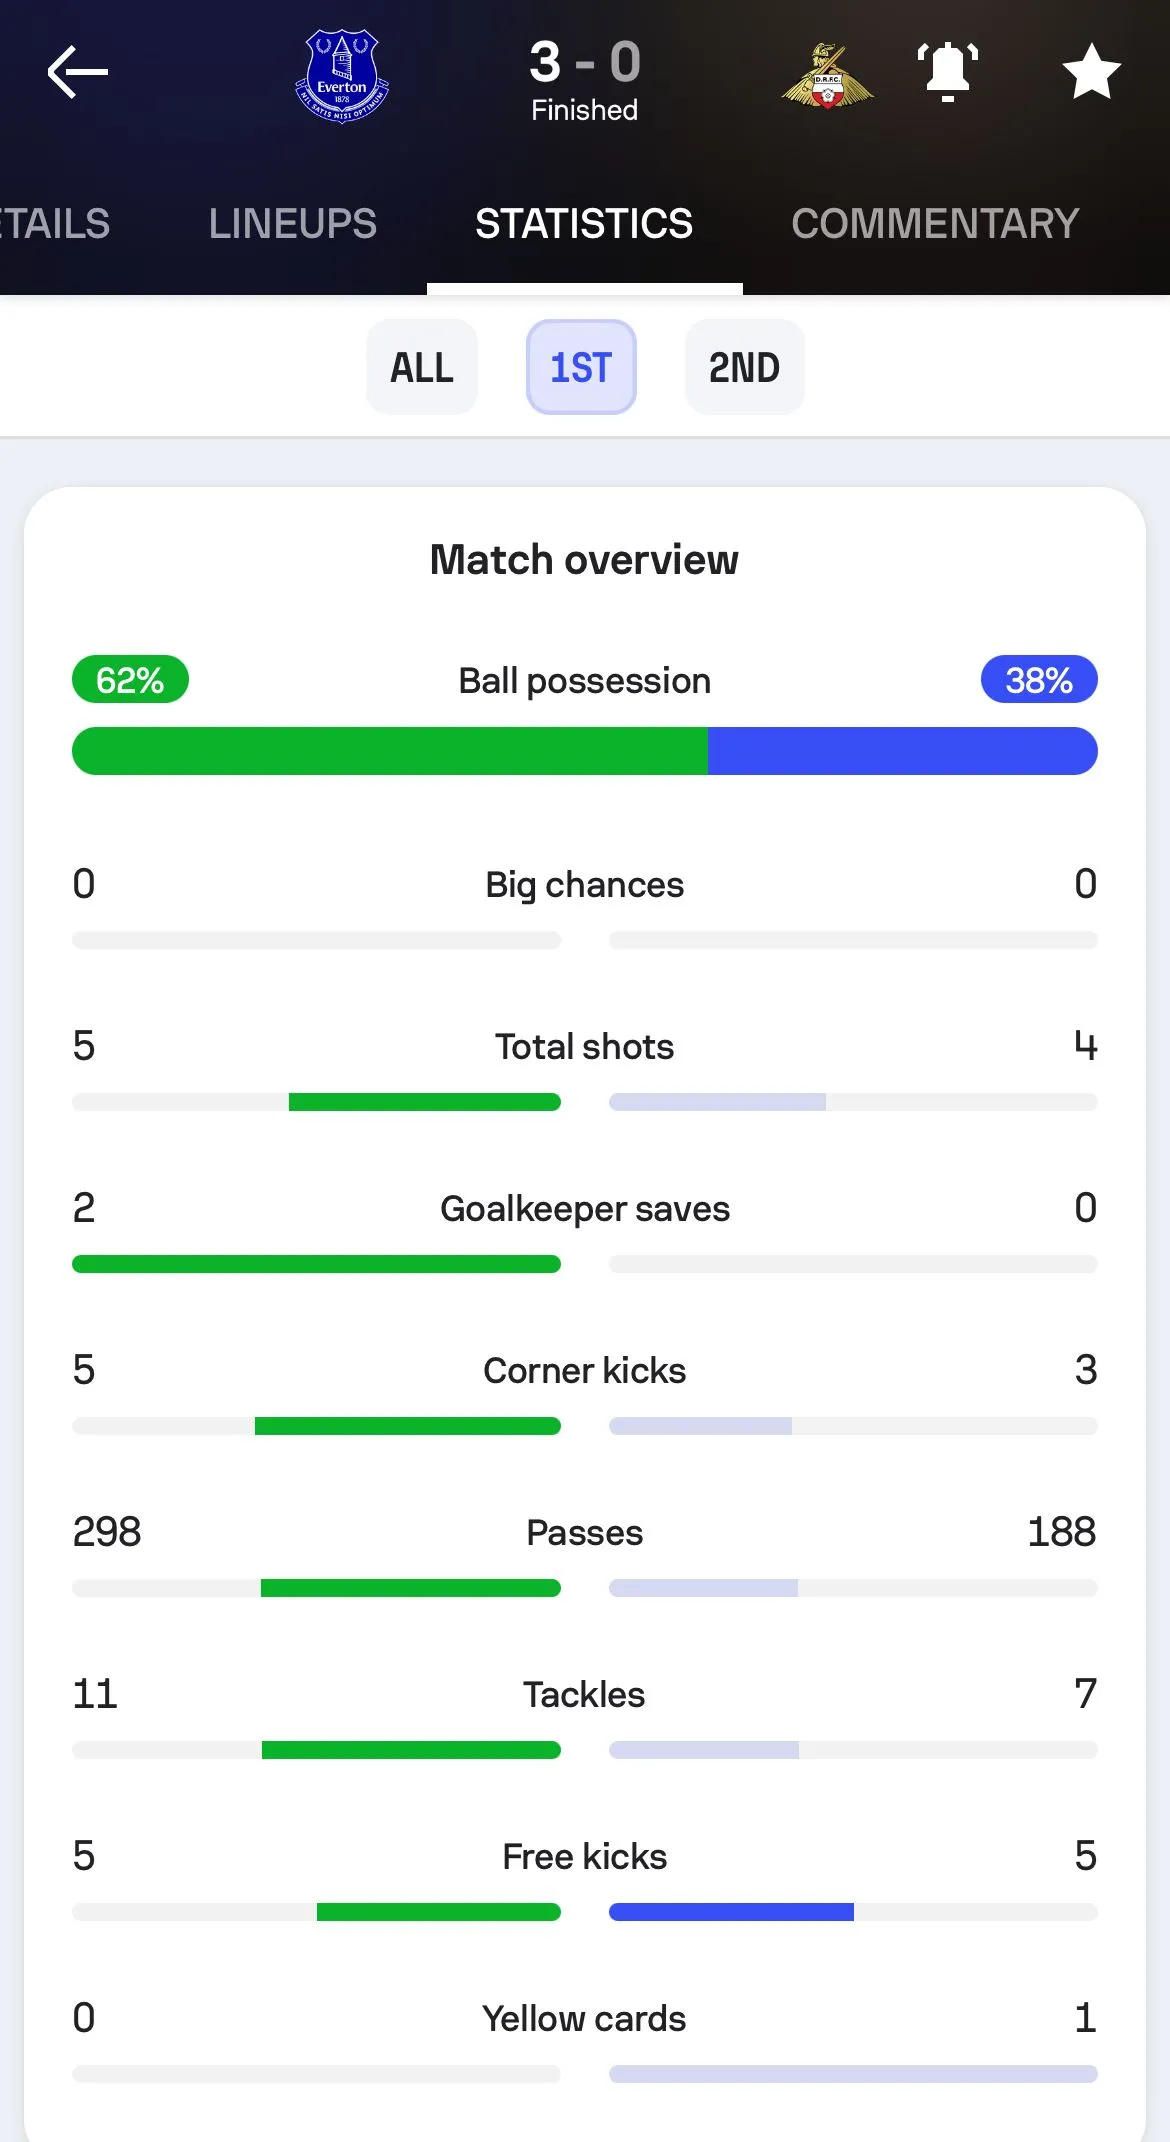Tap the 62% possession badge
The height and width of the screenshot is (2142, 1170).
click(130, 680)
